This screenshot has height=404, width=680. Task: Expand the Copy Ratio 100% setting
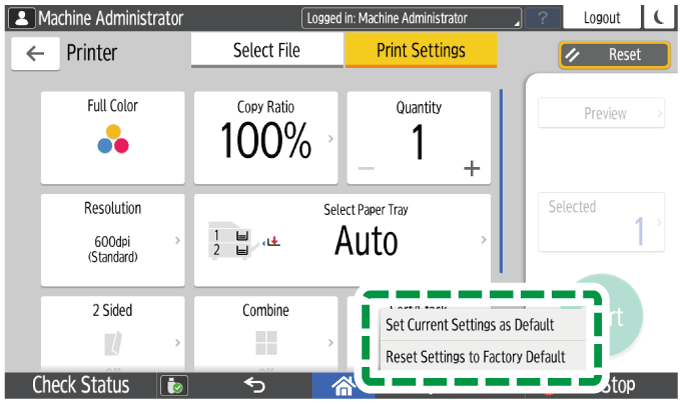[266, 138]
